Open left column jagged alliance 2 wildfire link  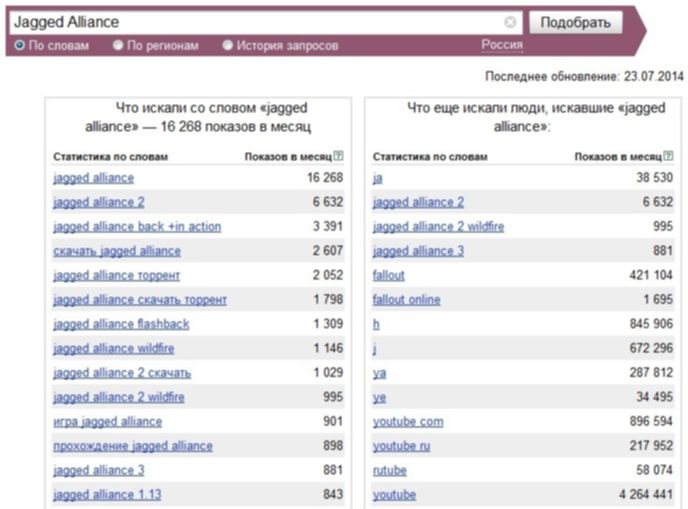[118, 397]
